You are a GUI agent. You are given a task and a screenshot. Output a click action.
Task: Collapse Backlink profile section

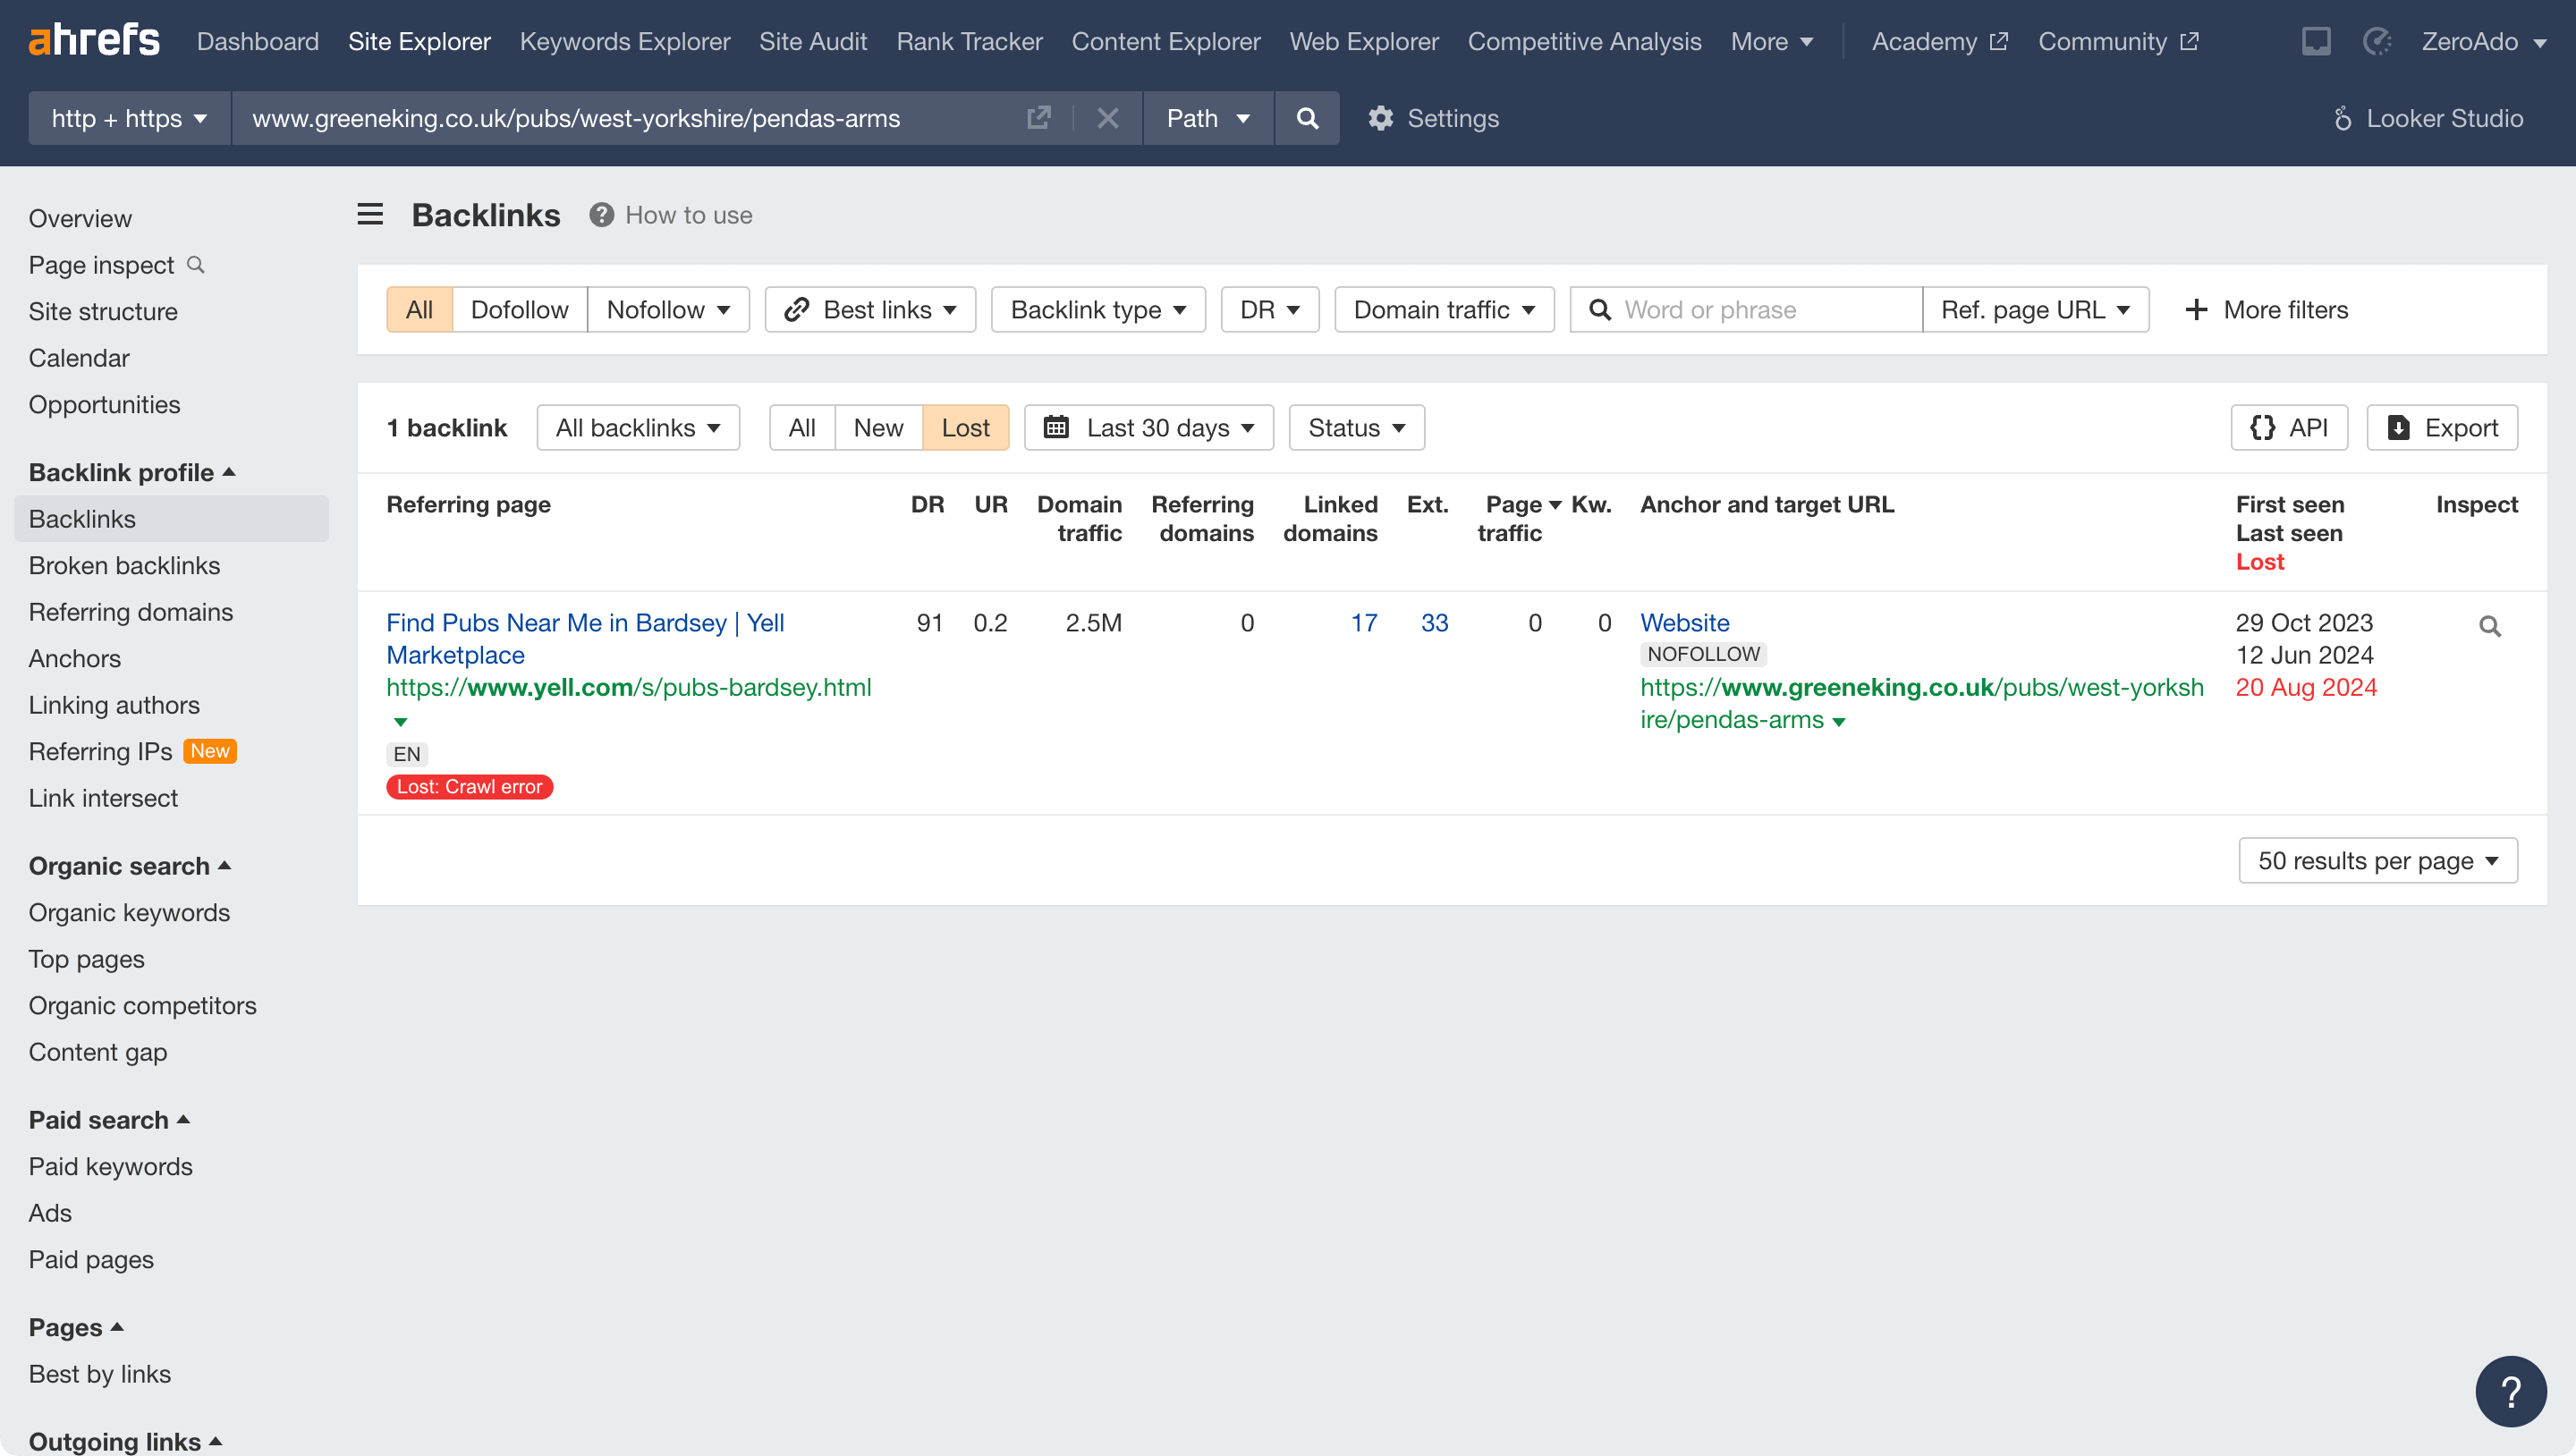click(x=132, y=472)
